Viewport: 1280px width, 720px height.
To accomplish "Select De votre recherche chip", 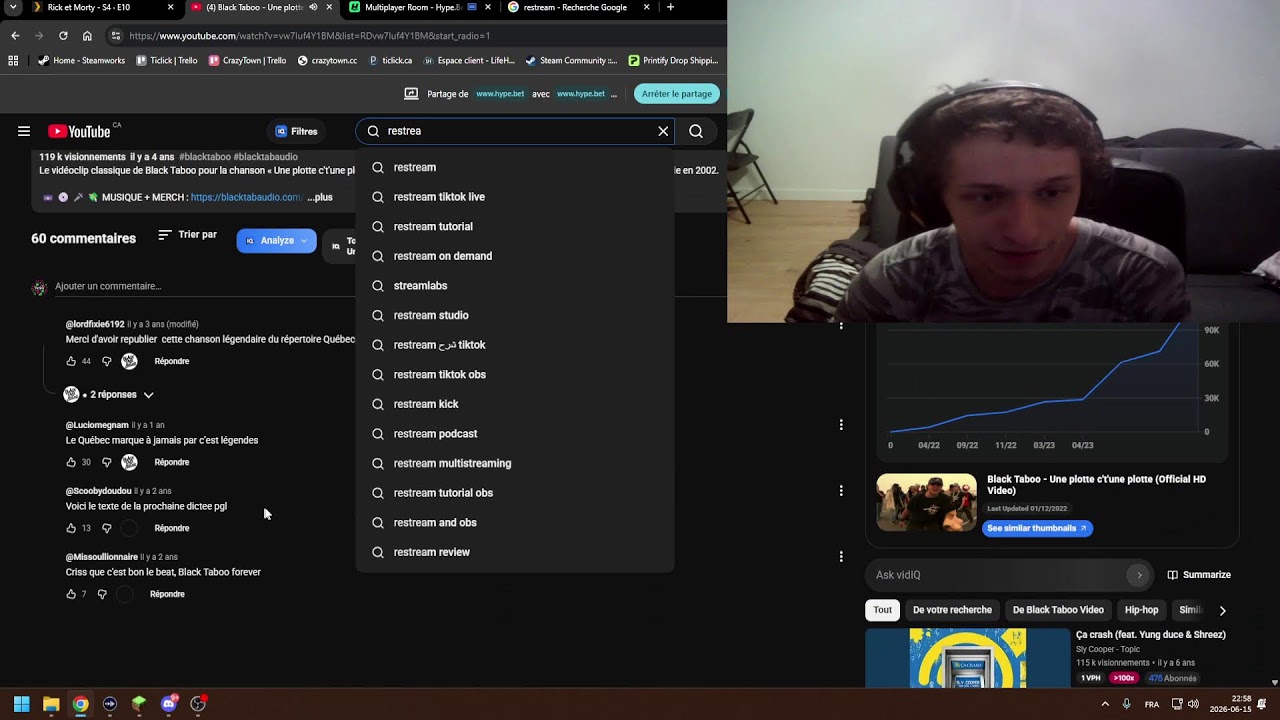I will (952, 610).
